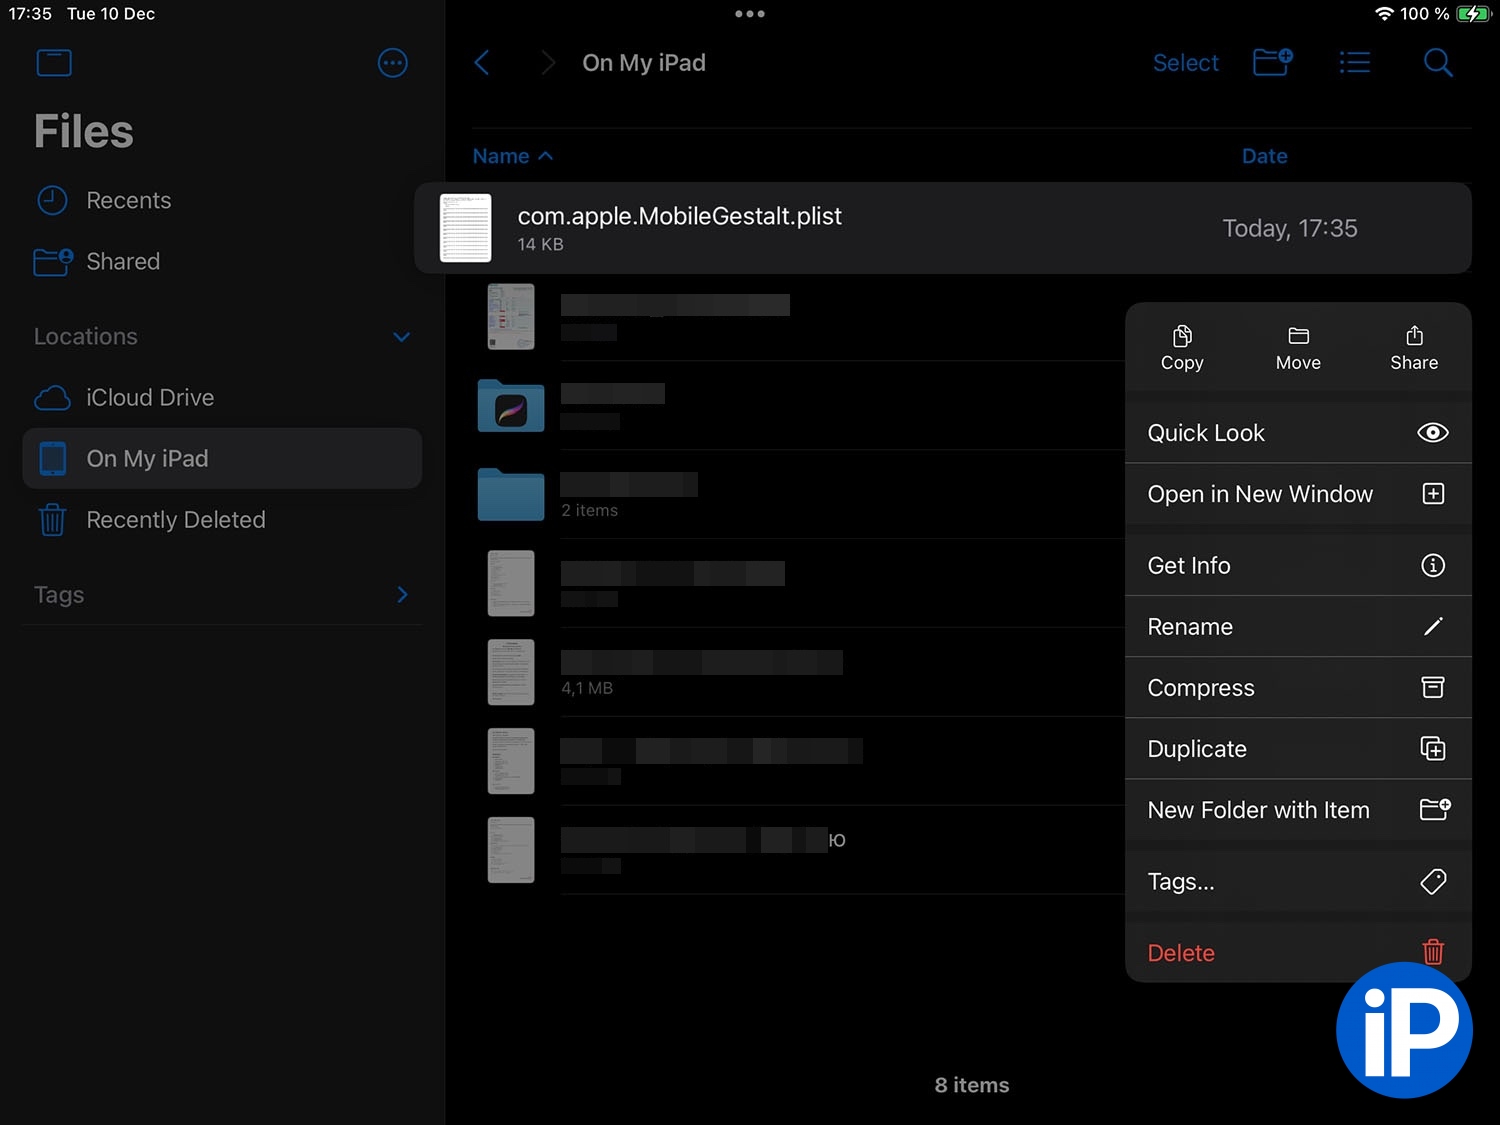Open the search magnifier

(x=1438, y=63)
